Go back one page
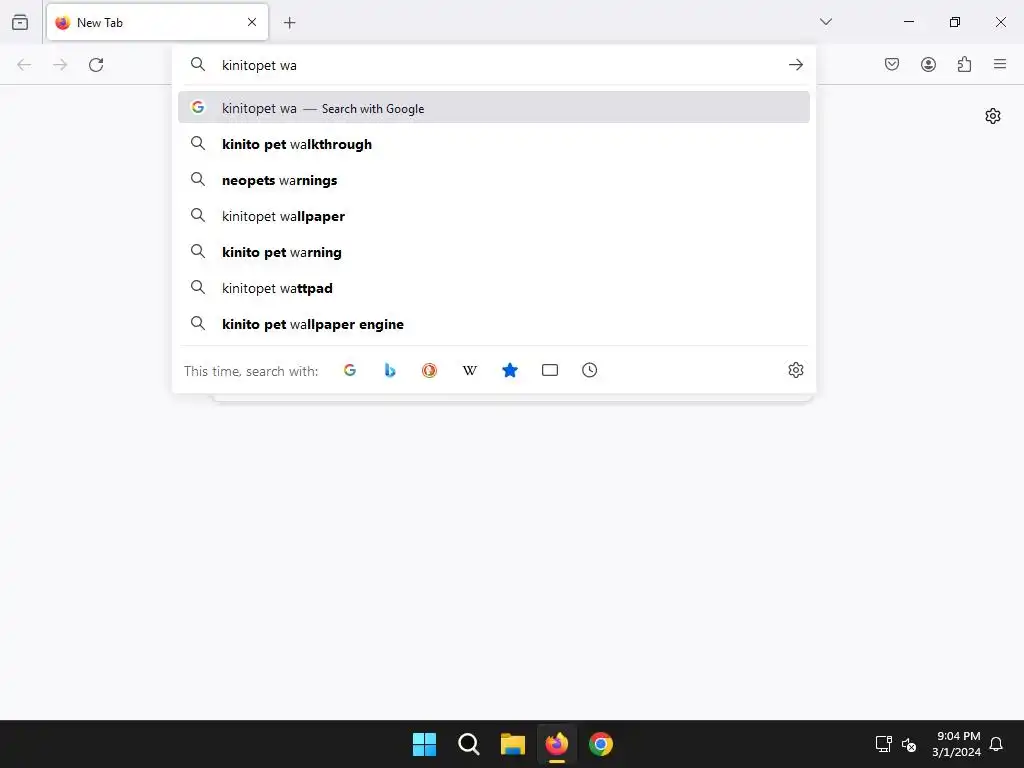Image resolution: width=1024 pixels, height=768 pixels. [24, 65]
